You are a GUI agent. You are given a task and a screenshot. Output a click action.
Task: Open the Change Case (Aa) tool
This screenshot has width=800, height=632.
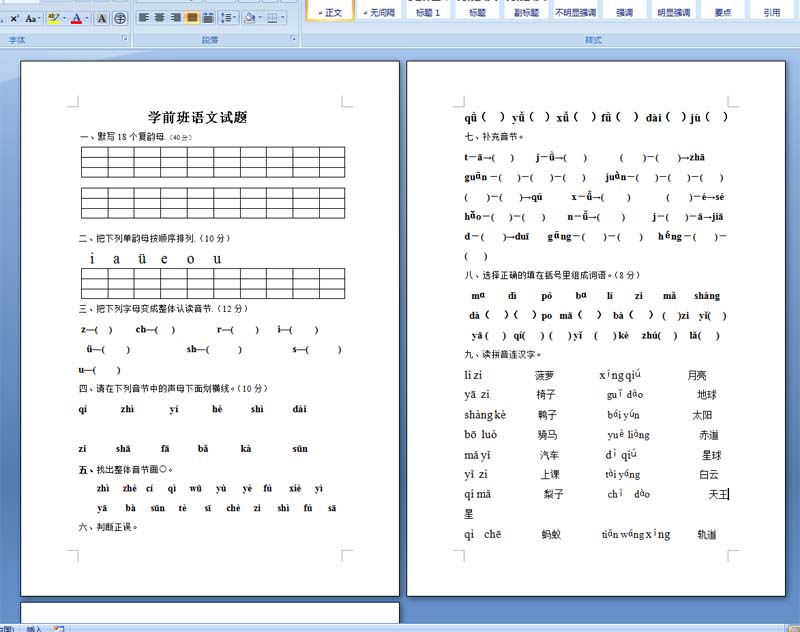point(30,19)
